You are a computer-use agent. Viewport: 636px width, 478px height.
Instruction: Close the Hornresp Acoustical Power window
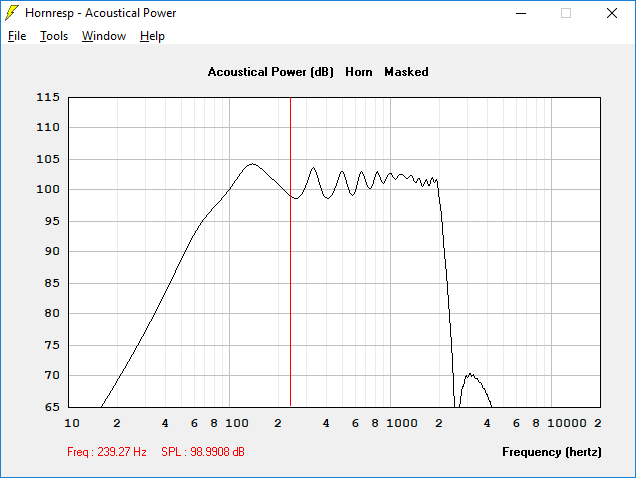click(x=612, y=13)
